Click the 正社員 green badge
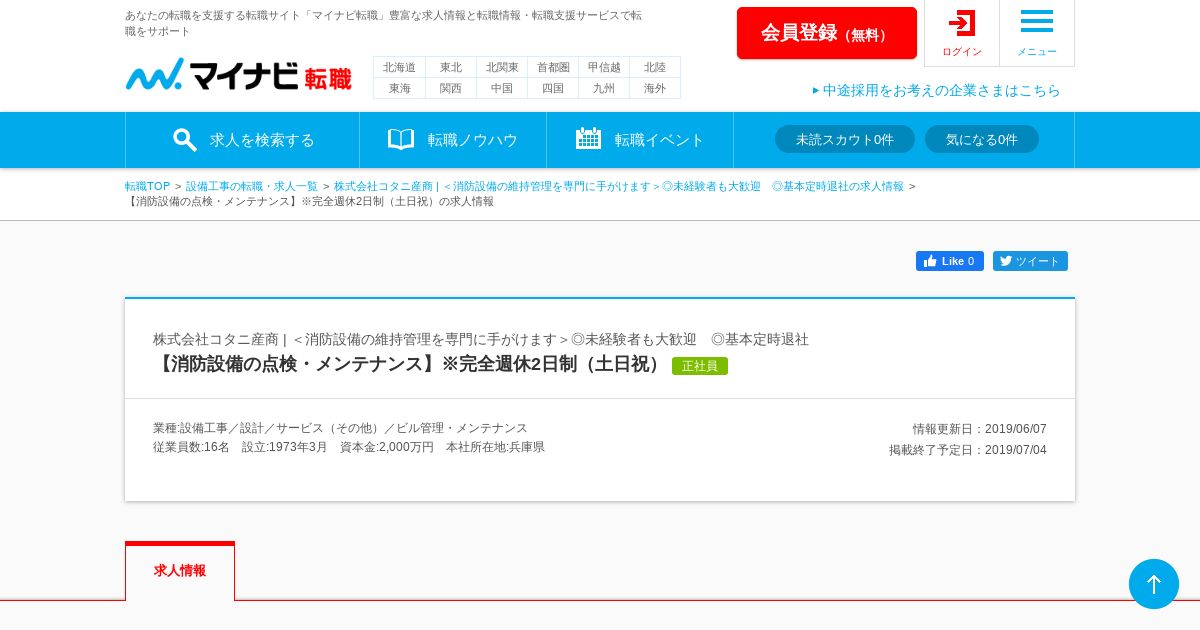This screenshot has height=630, width=1200. click(700, 366)
